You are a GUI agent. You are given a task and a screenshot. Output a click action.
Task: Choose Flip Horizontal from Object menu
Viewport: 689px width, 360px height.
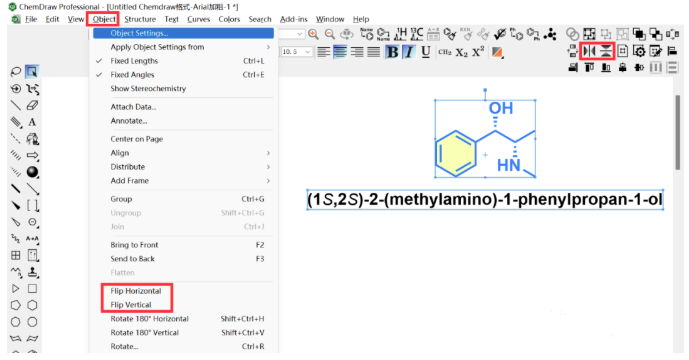(x=136, y=291)
